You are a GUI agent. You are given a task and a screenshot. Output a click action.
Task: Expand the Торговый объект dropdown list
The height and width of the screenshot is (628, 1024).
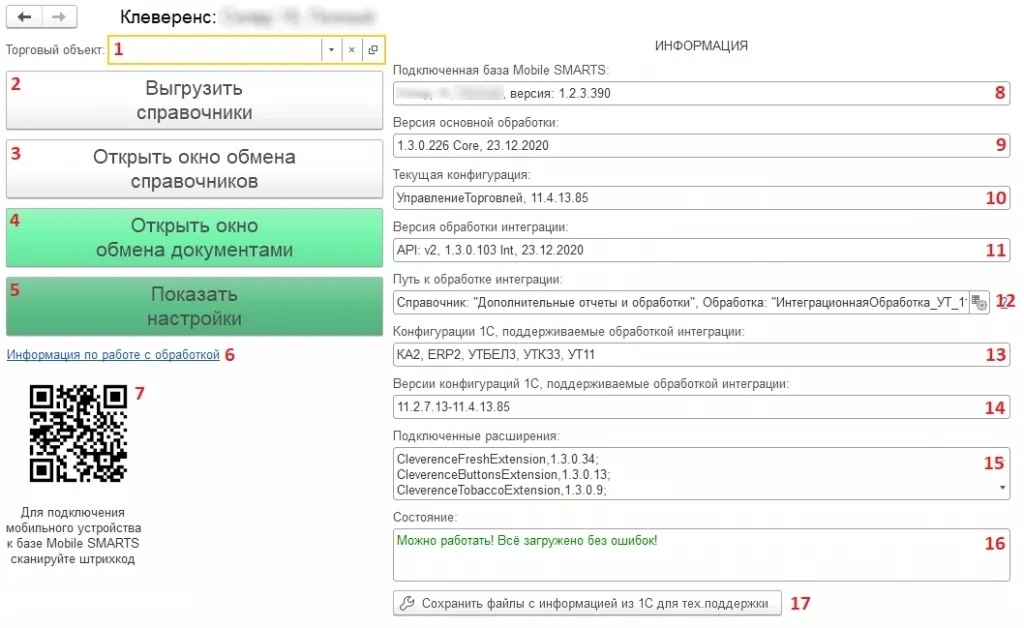click(331, 50)
